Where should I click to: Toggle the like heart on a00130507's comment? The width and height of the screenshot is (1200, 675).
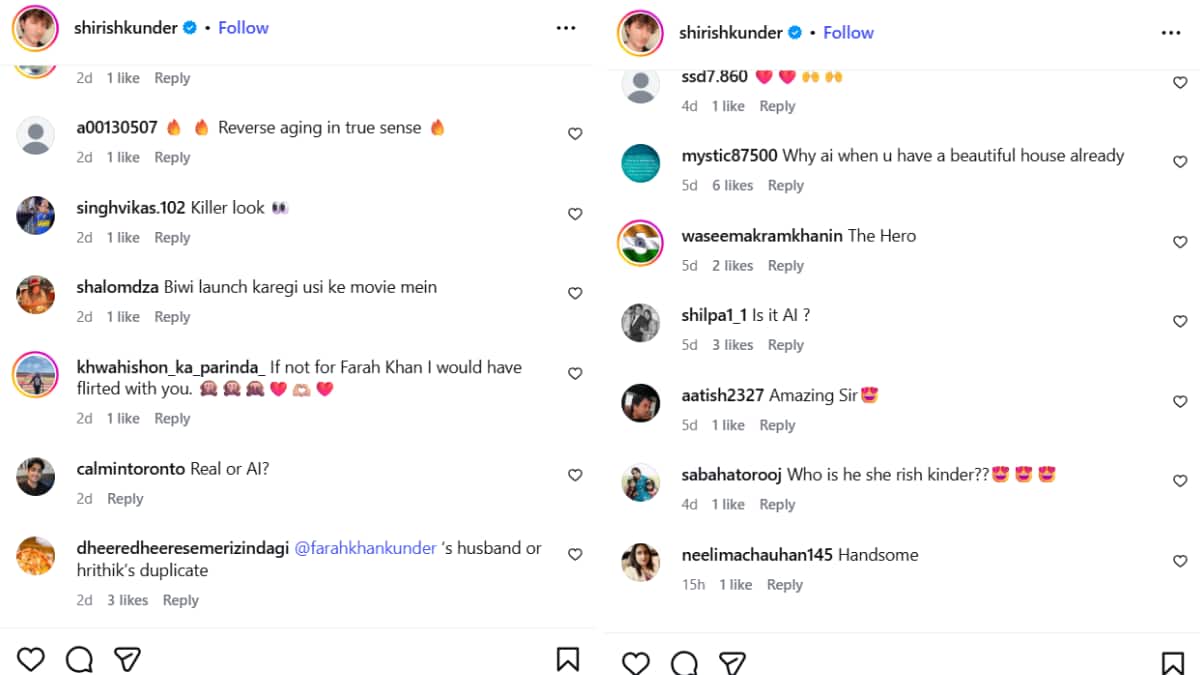click(575, 133)
